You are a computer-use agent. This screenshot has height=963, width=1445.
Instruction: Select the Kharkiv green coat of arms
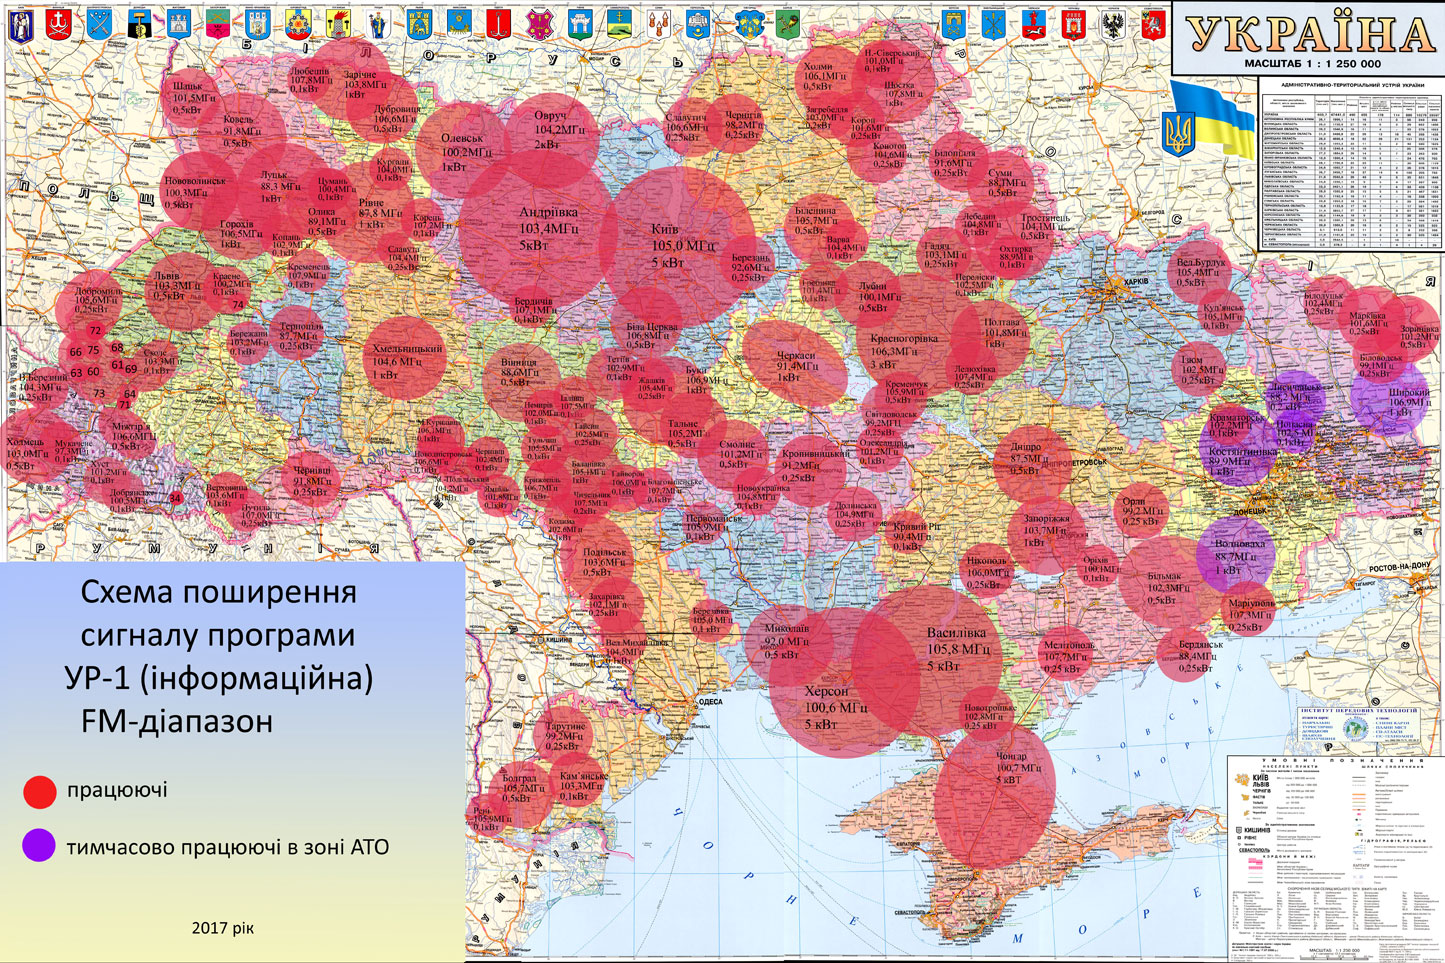pyautogui.click(x=788, y=25)
